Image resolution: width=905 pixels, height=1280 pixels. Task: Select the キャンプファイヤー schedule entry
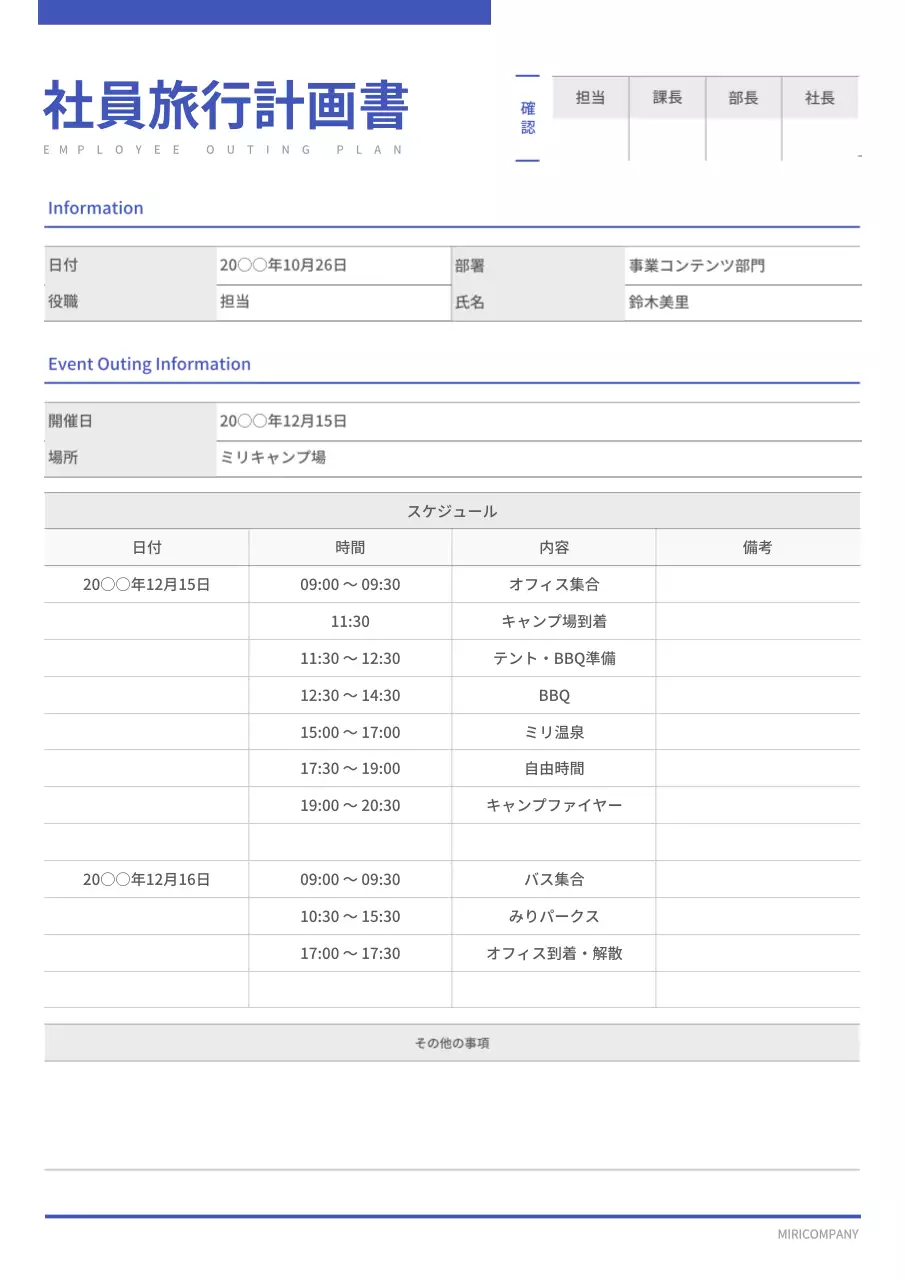[x=553, y=805]
